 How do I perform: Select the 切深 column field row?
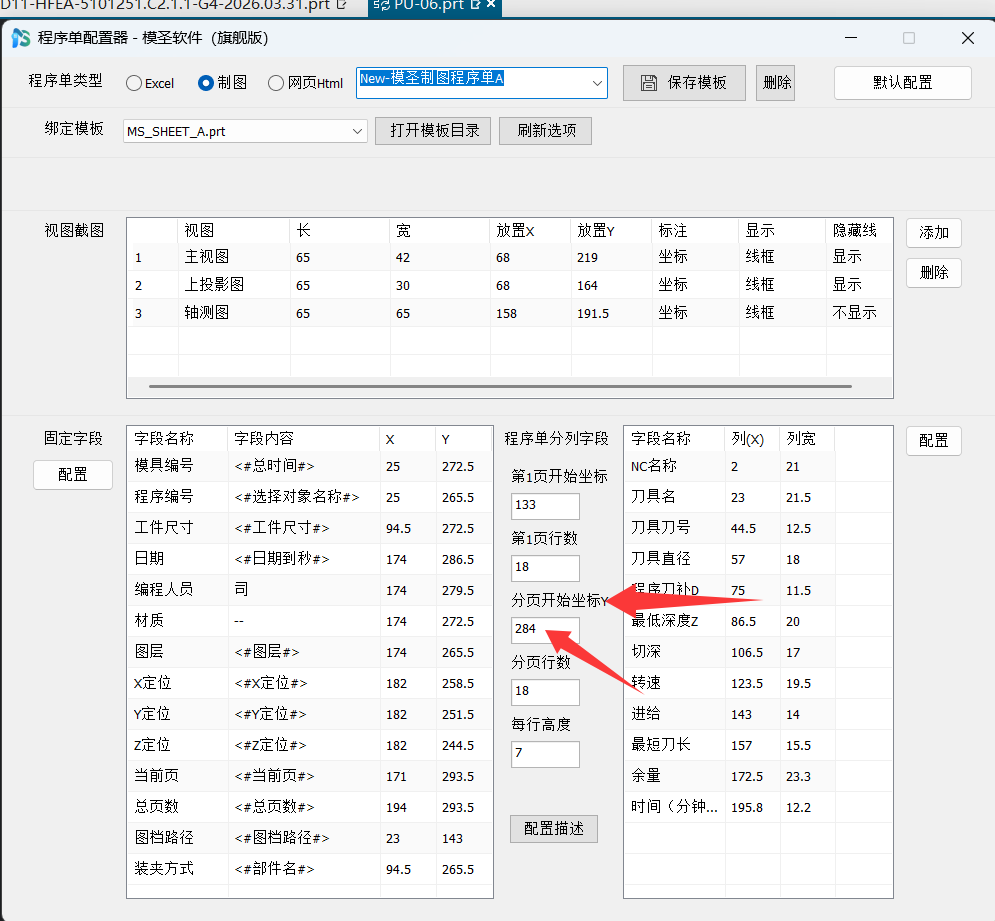click(758, 652)
